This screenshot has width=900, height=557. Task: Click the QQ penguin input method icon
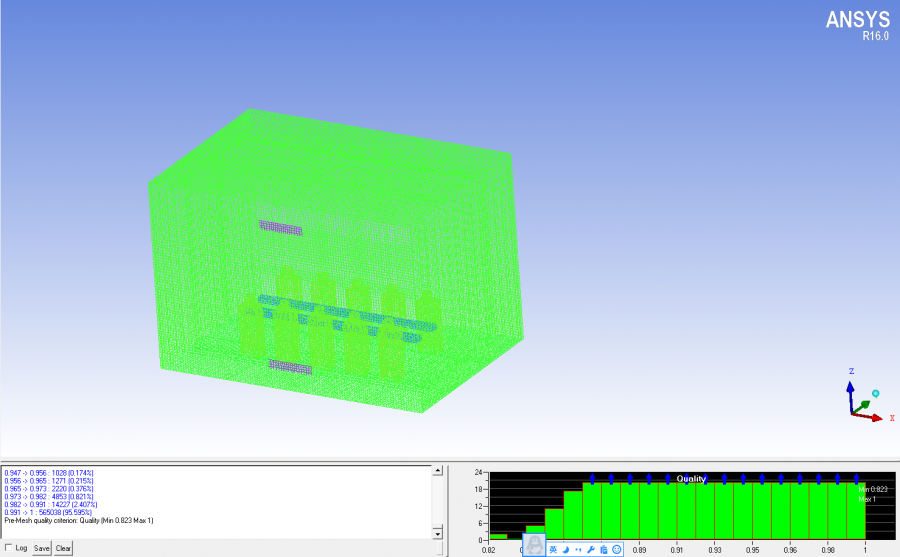[534, 546]
